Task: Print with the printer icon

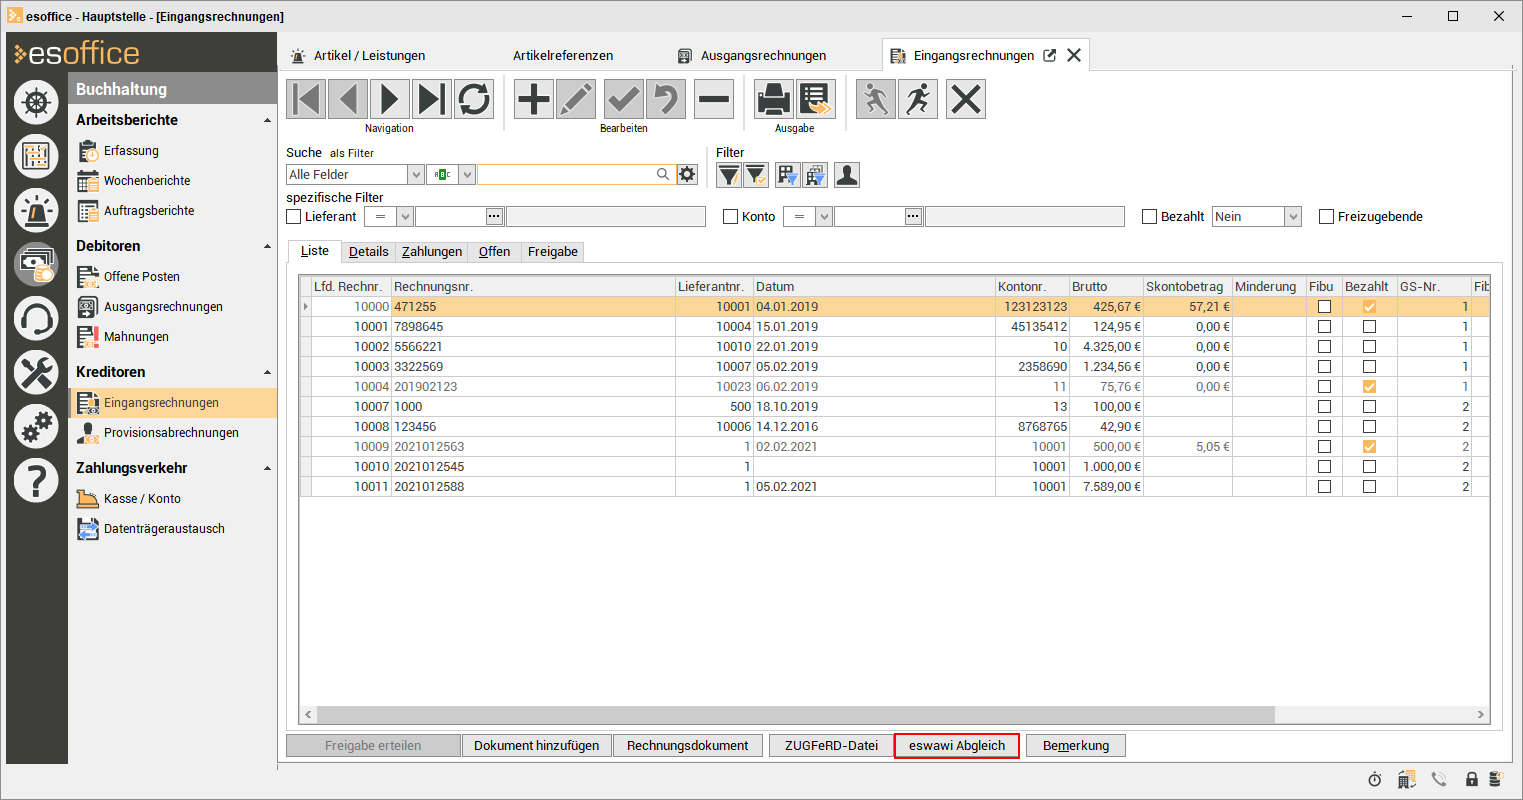Action: [774, 99]
